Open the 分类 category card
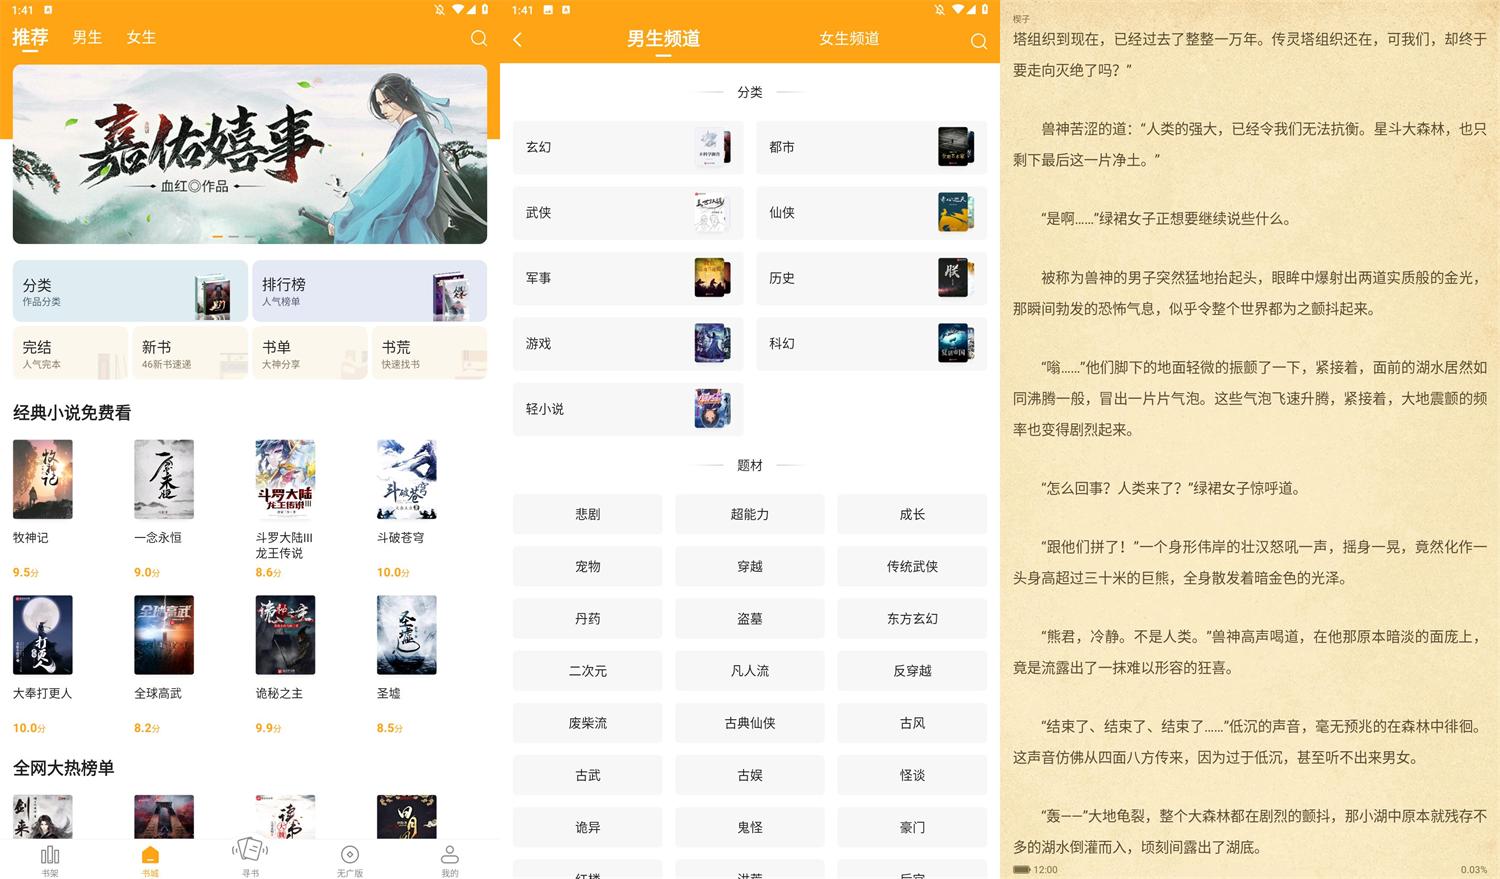Screen dimensions: 1500x879 [x=129, y=291]
